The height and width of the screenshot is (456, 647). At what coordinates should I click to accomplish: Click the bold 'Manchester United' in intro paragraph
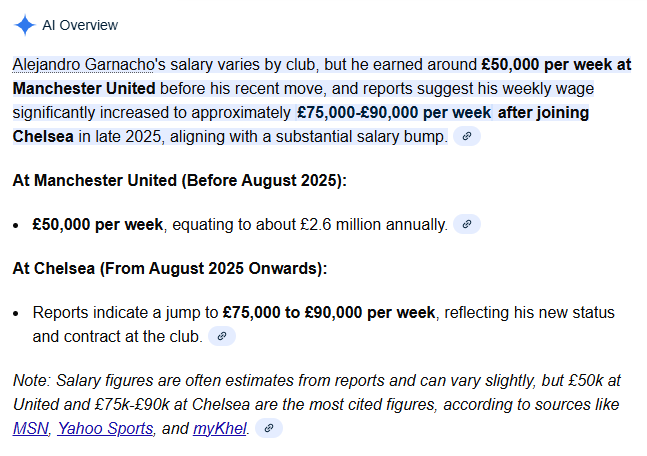(84, 88)
